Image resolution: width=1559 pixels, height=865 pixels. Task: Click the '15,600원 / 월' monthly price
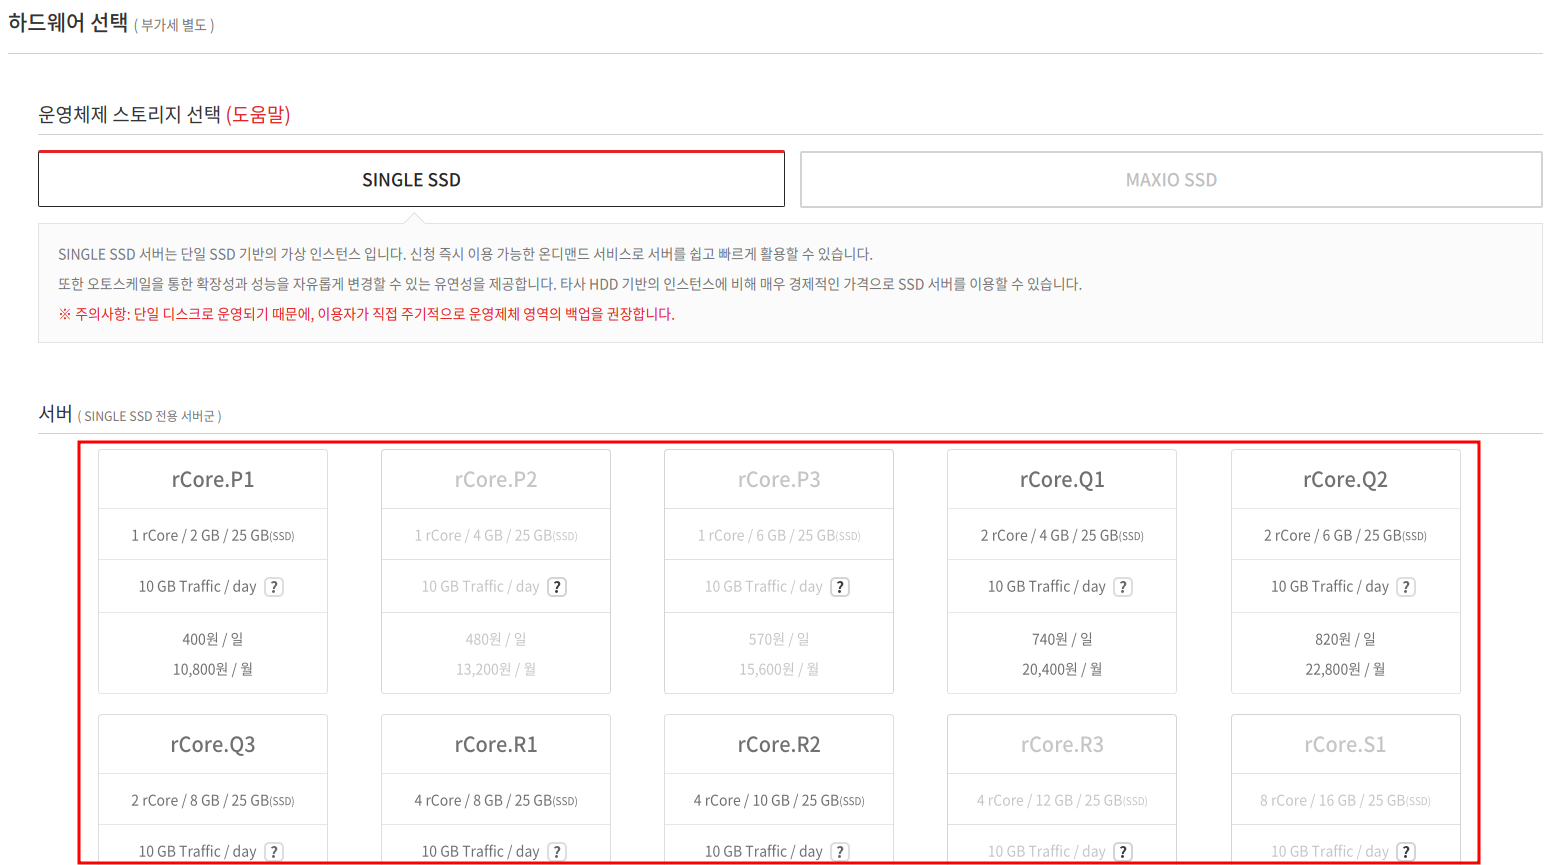point(779,669)
